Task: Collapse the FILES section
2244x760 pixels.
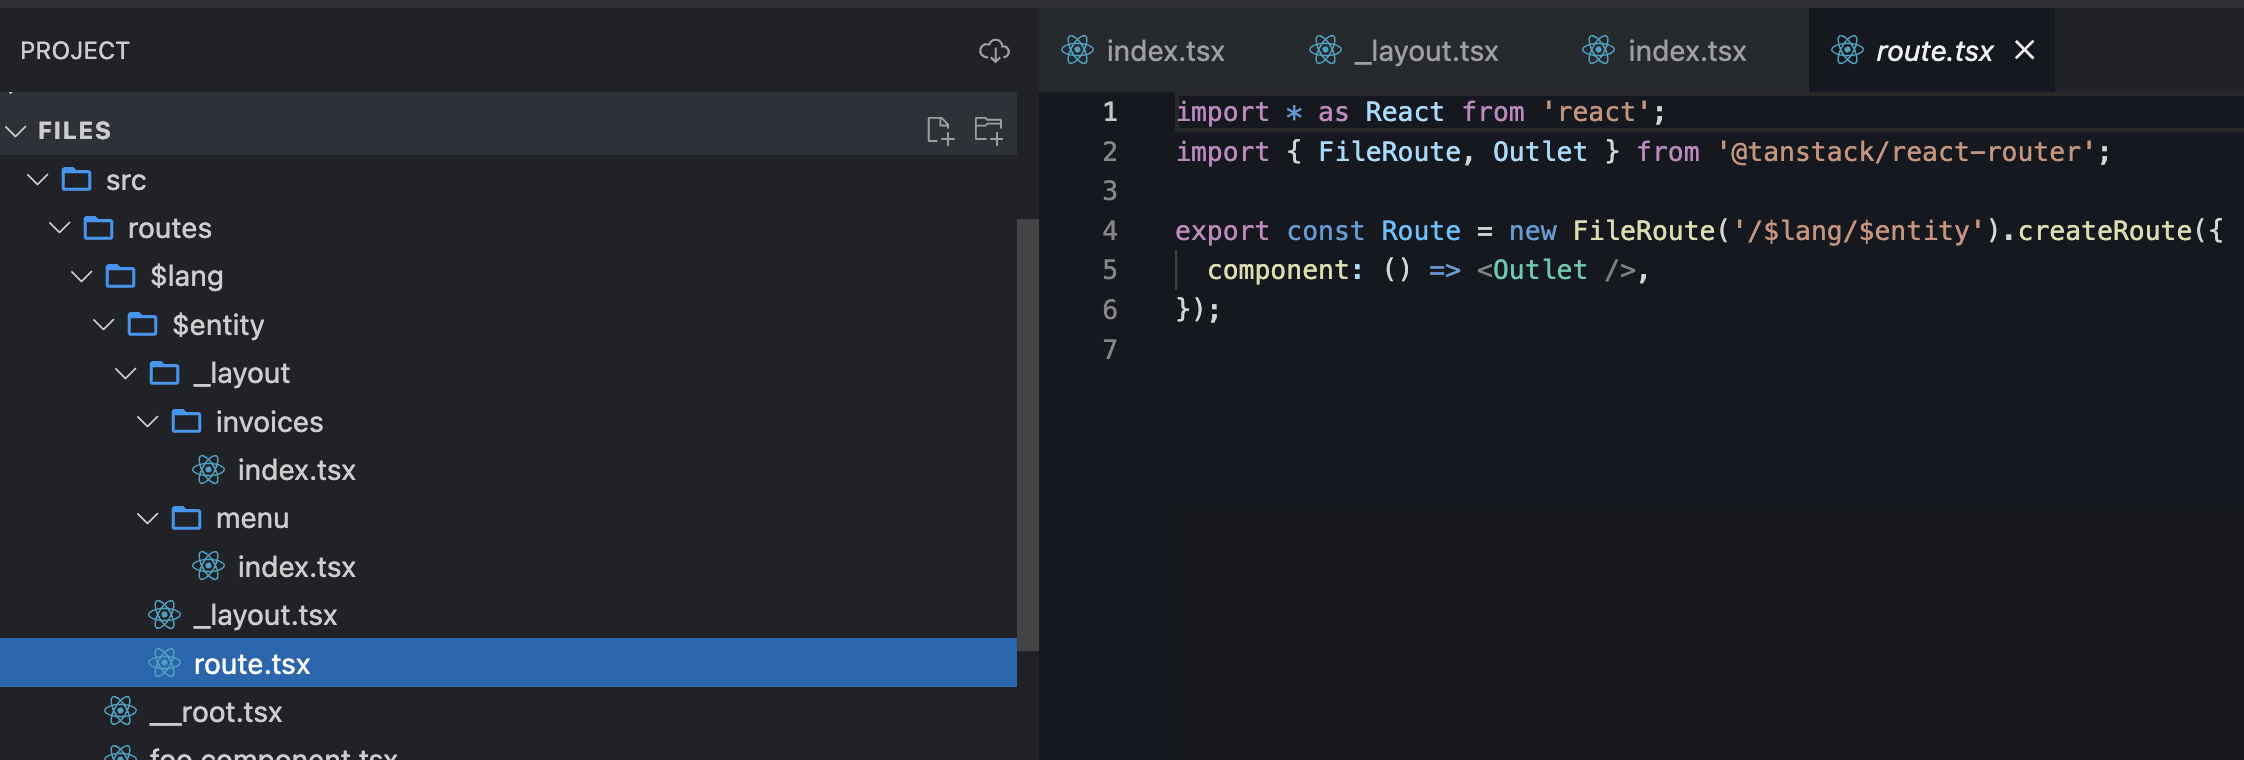Action: coord(16,131)
